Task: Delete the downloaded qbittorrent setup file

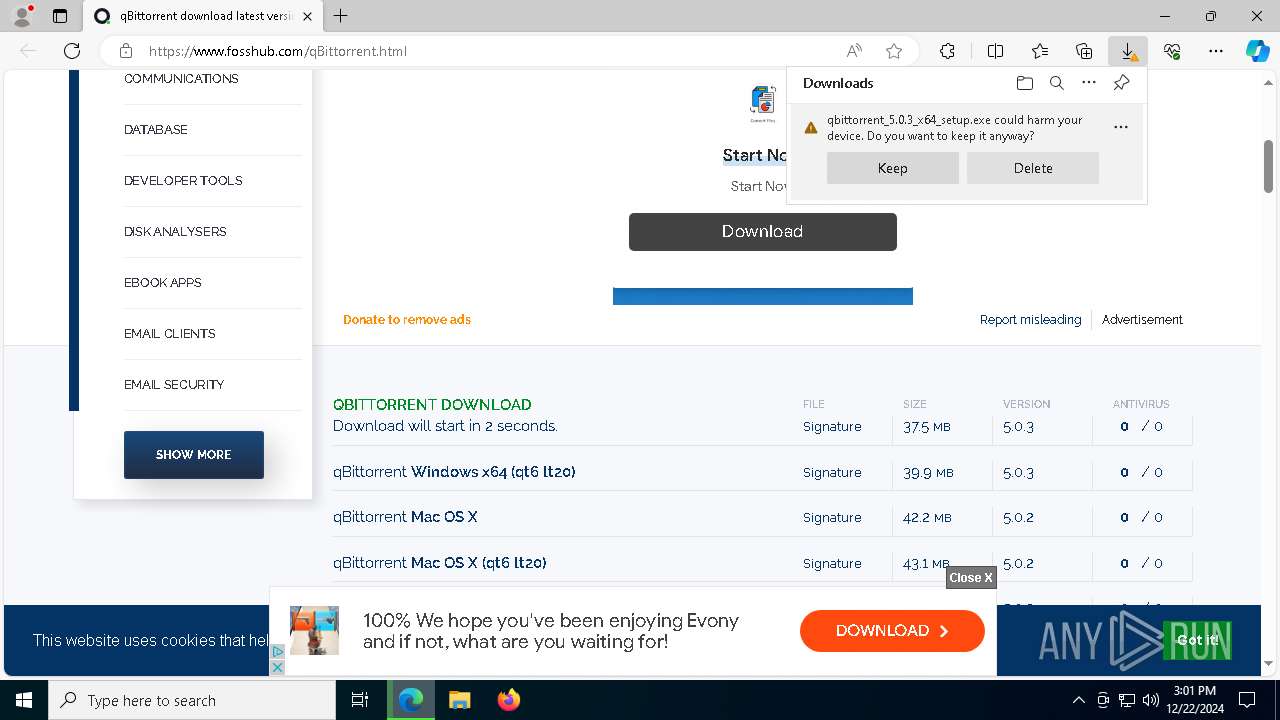Action: [x=1033, y=168]
